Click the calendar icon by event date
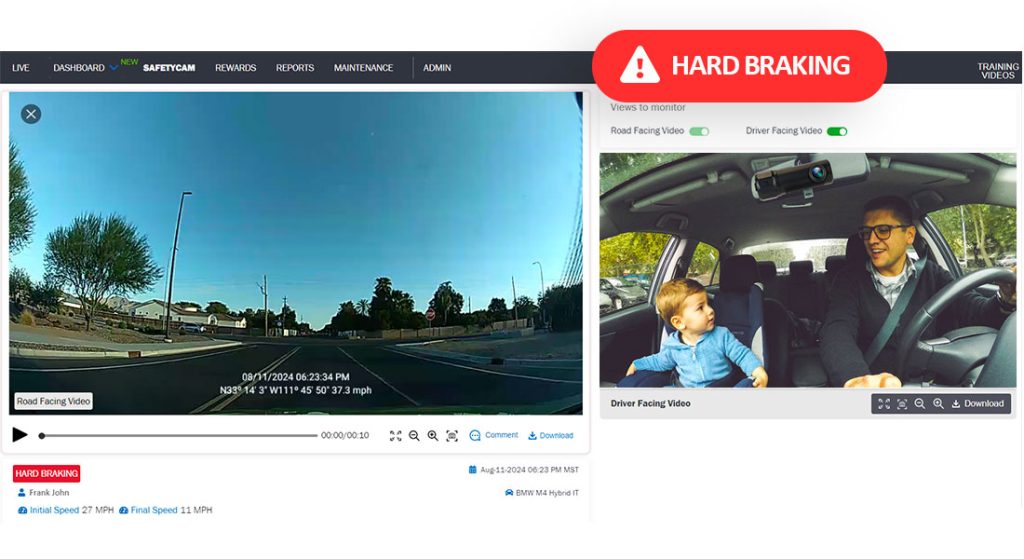The image size is (1024, 559). [473, 470]
